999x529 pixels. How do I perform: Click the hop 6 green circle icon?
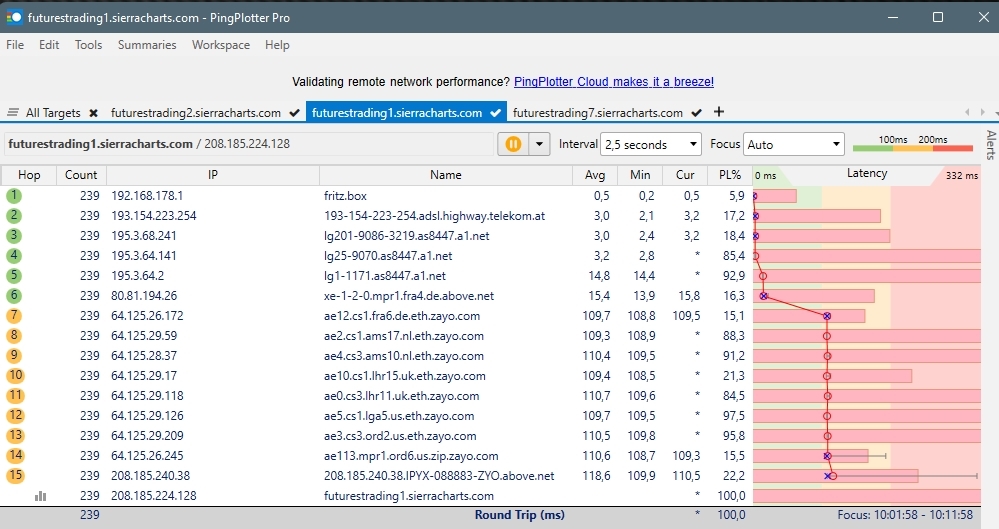pos(14,296)
